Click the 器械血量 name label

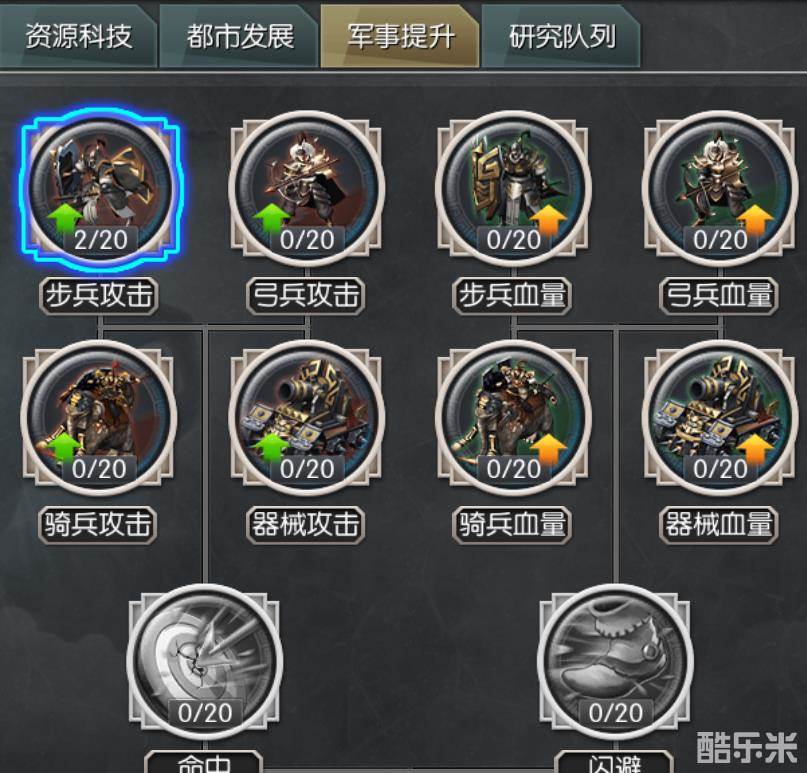pos(719,525)
